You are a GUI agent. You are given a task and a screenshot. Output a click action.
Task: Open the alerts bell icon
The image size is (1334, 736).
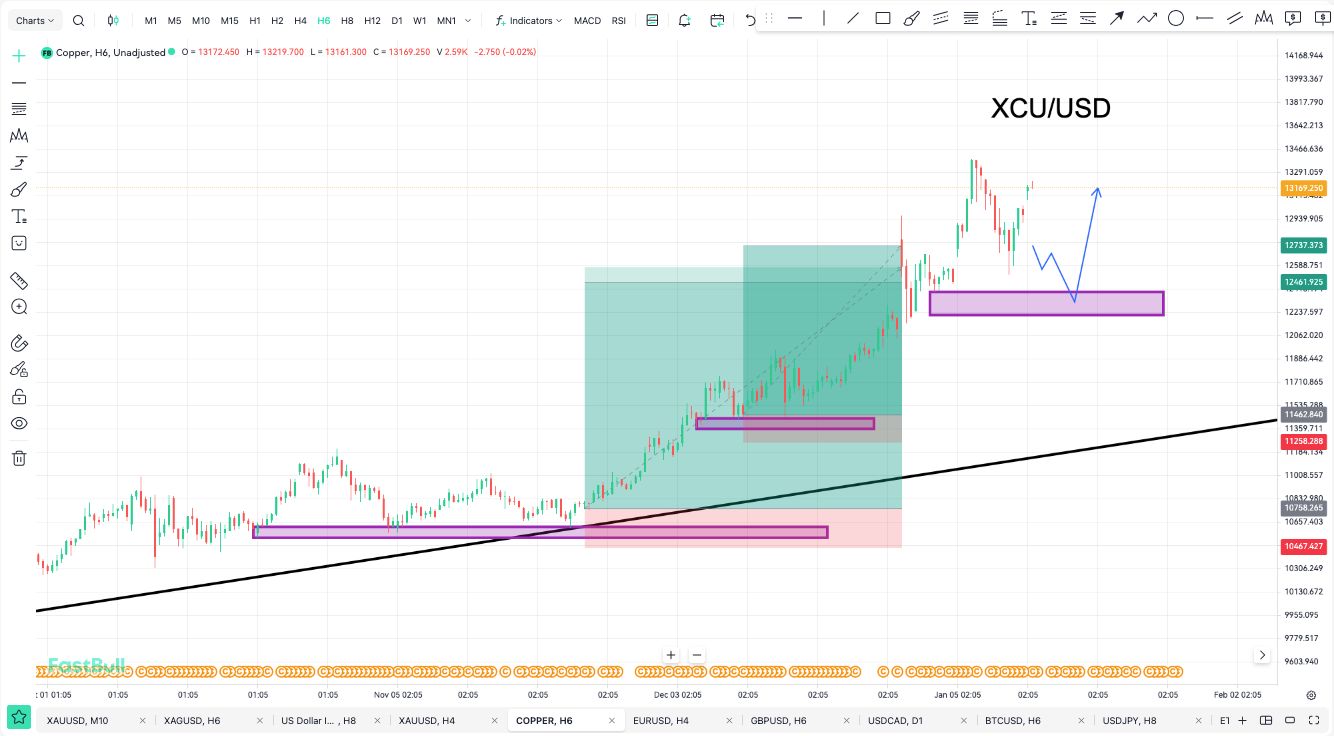(684, 20)
